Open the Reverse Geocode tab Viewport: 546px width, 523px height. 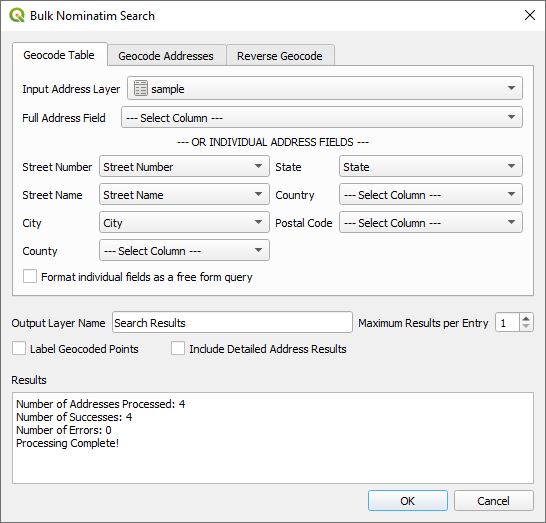coord(280,56)
